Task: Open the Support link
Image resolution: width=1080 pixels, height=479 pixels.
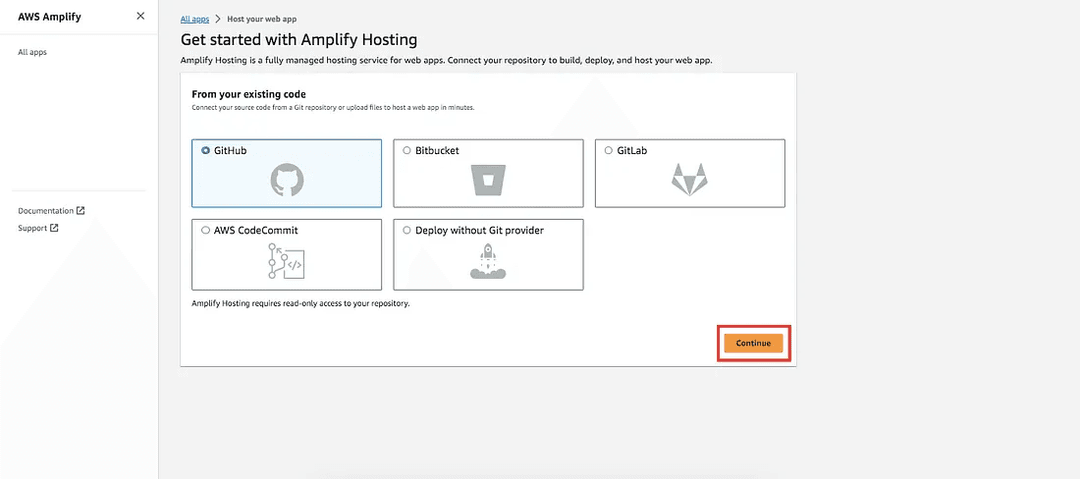Action: pos(33,228)
